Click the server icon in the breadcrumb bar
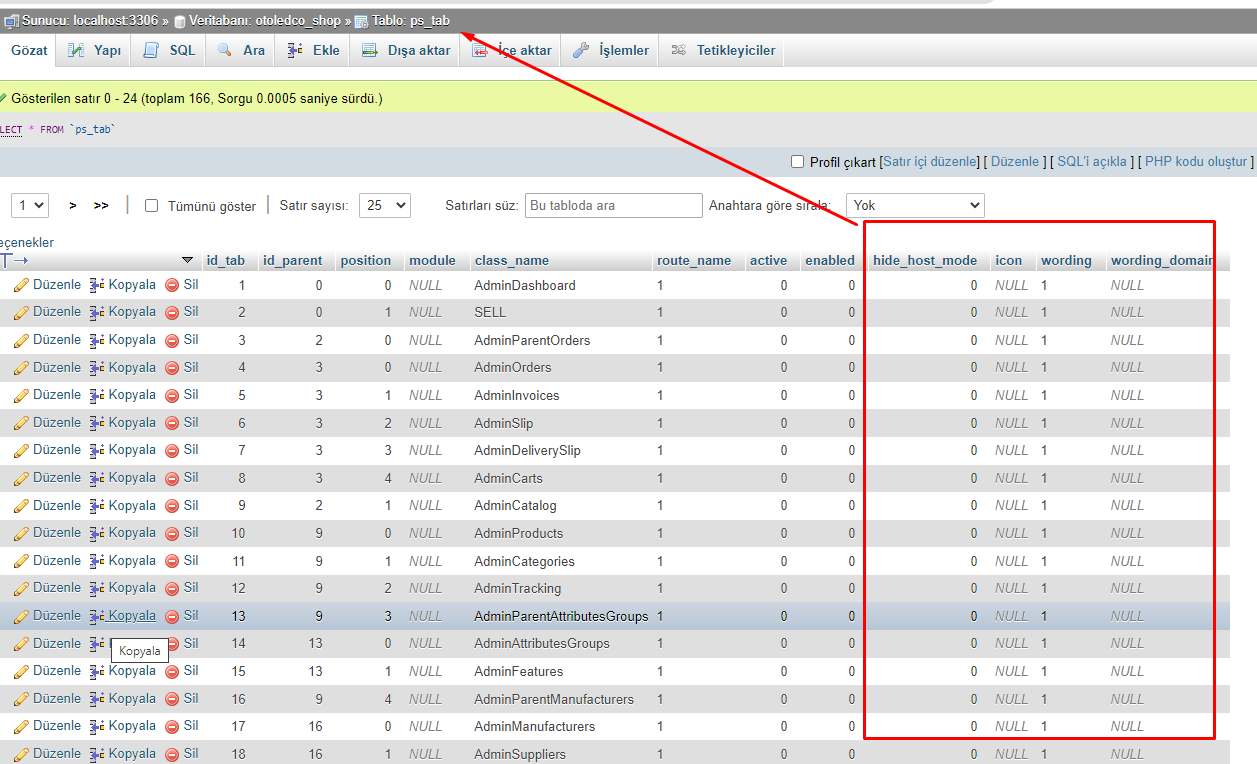 click(11, 21)
